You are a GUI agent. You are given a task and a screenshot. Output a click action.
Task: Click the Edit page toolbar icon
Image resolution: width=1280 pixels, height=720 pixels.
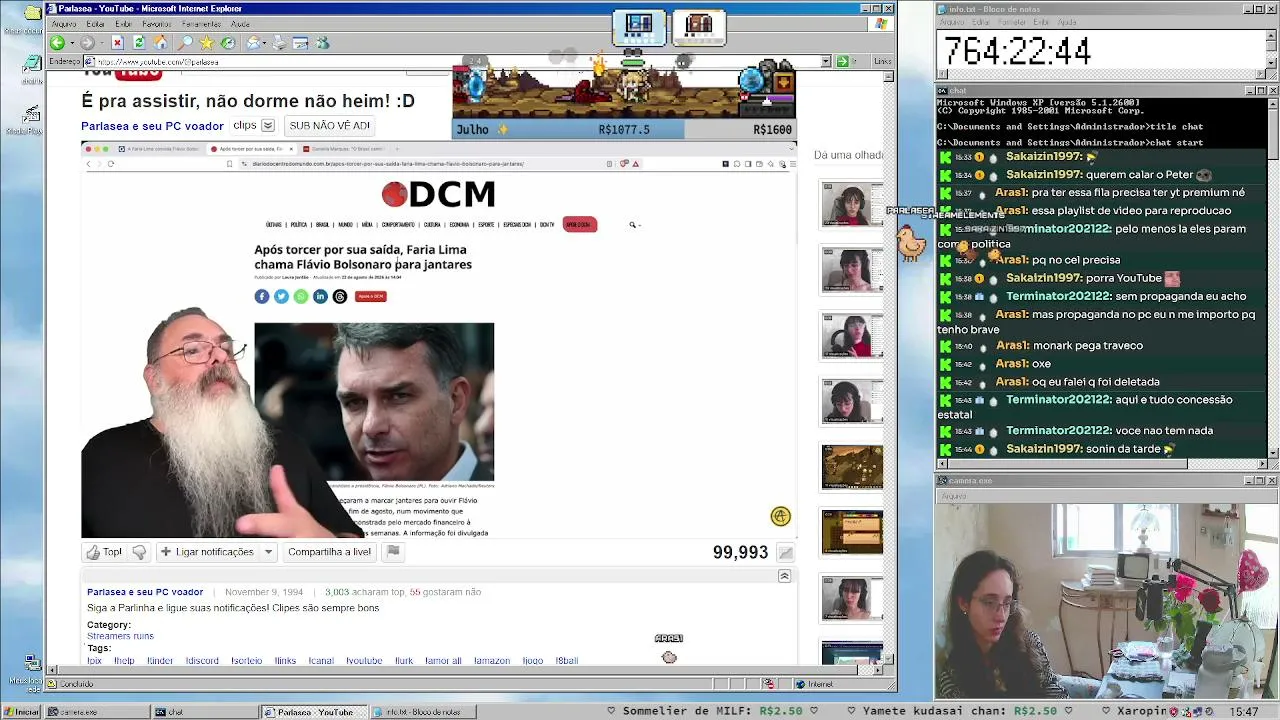coord(300,43)
